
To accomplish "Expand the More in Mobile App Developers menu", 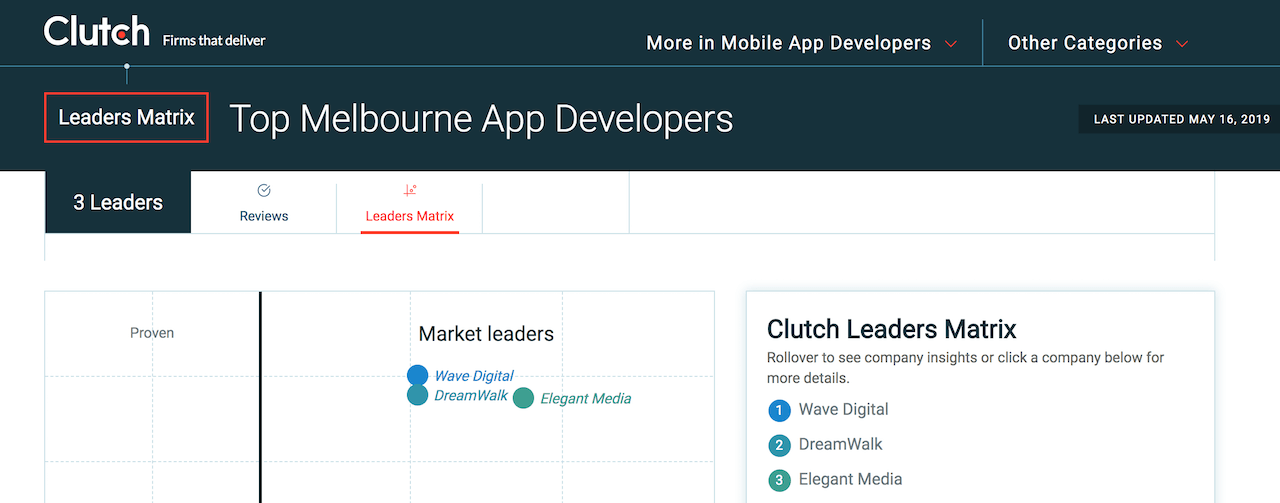I will tap(802, 43).
